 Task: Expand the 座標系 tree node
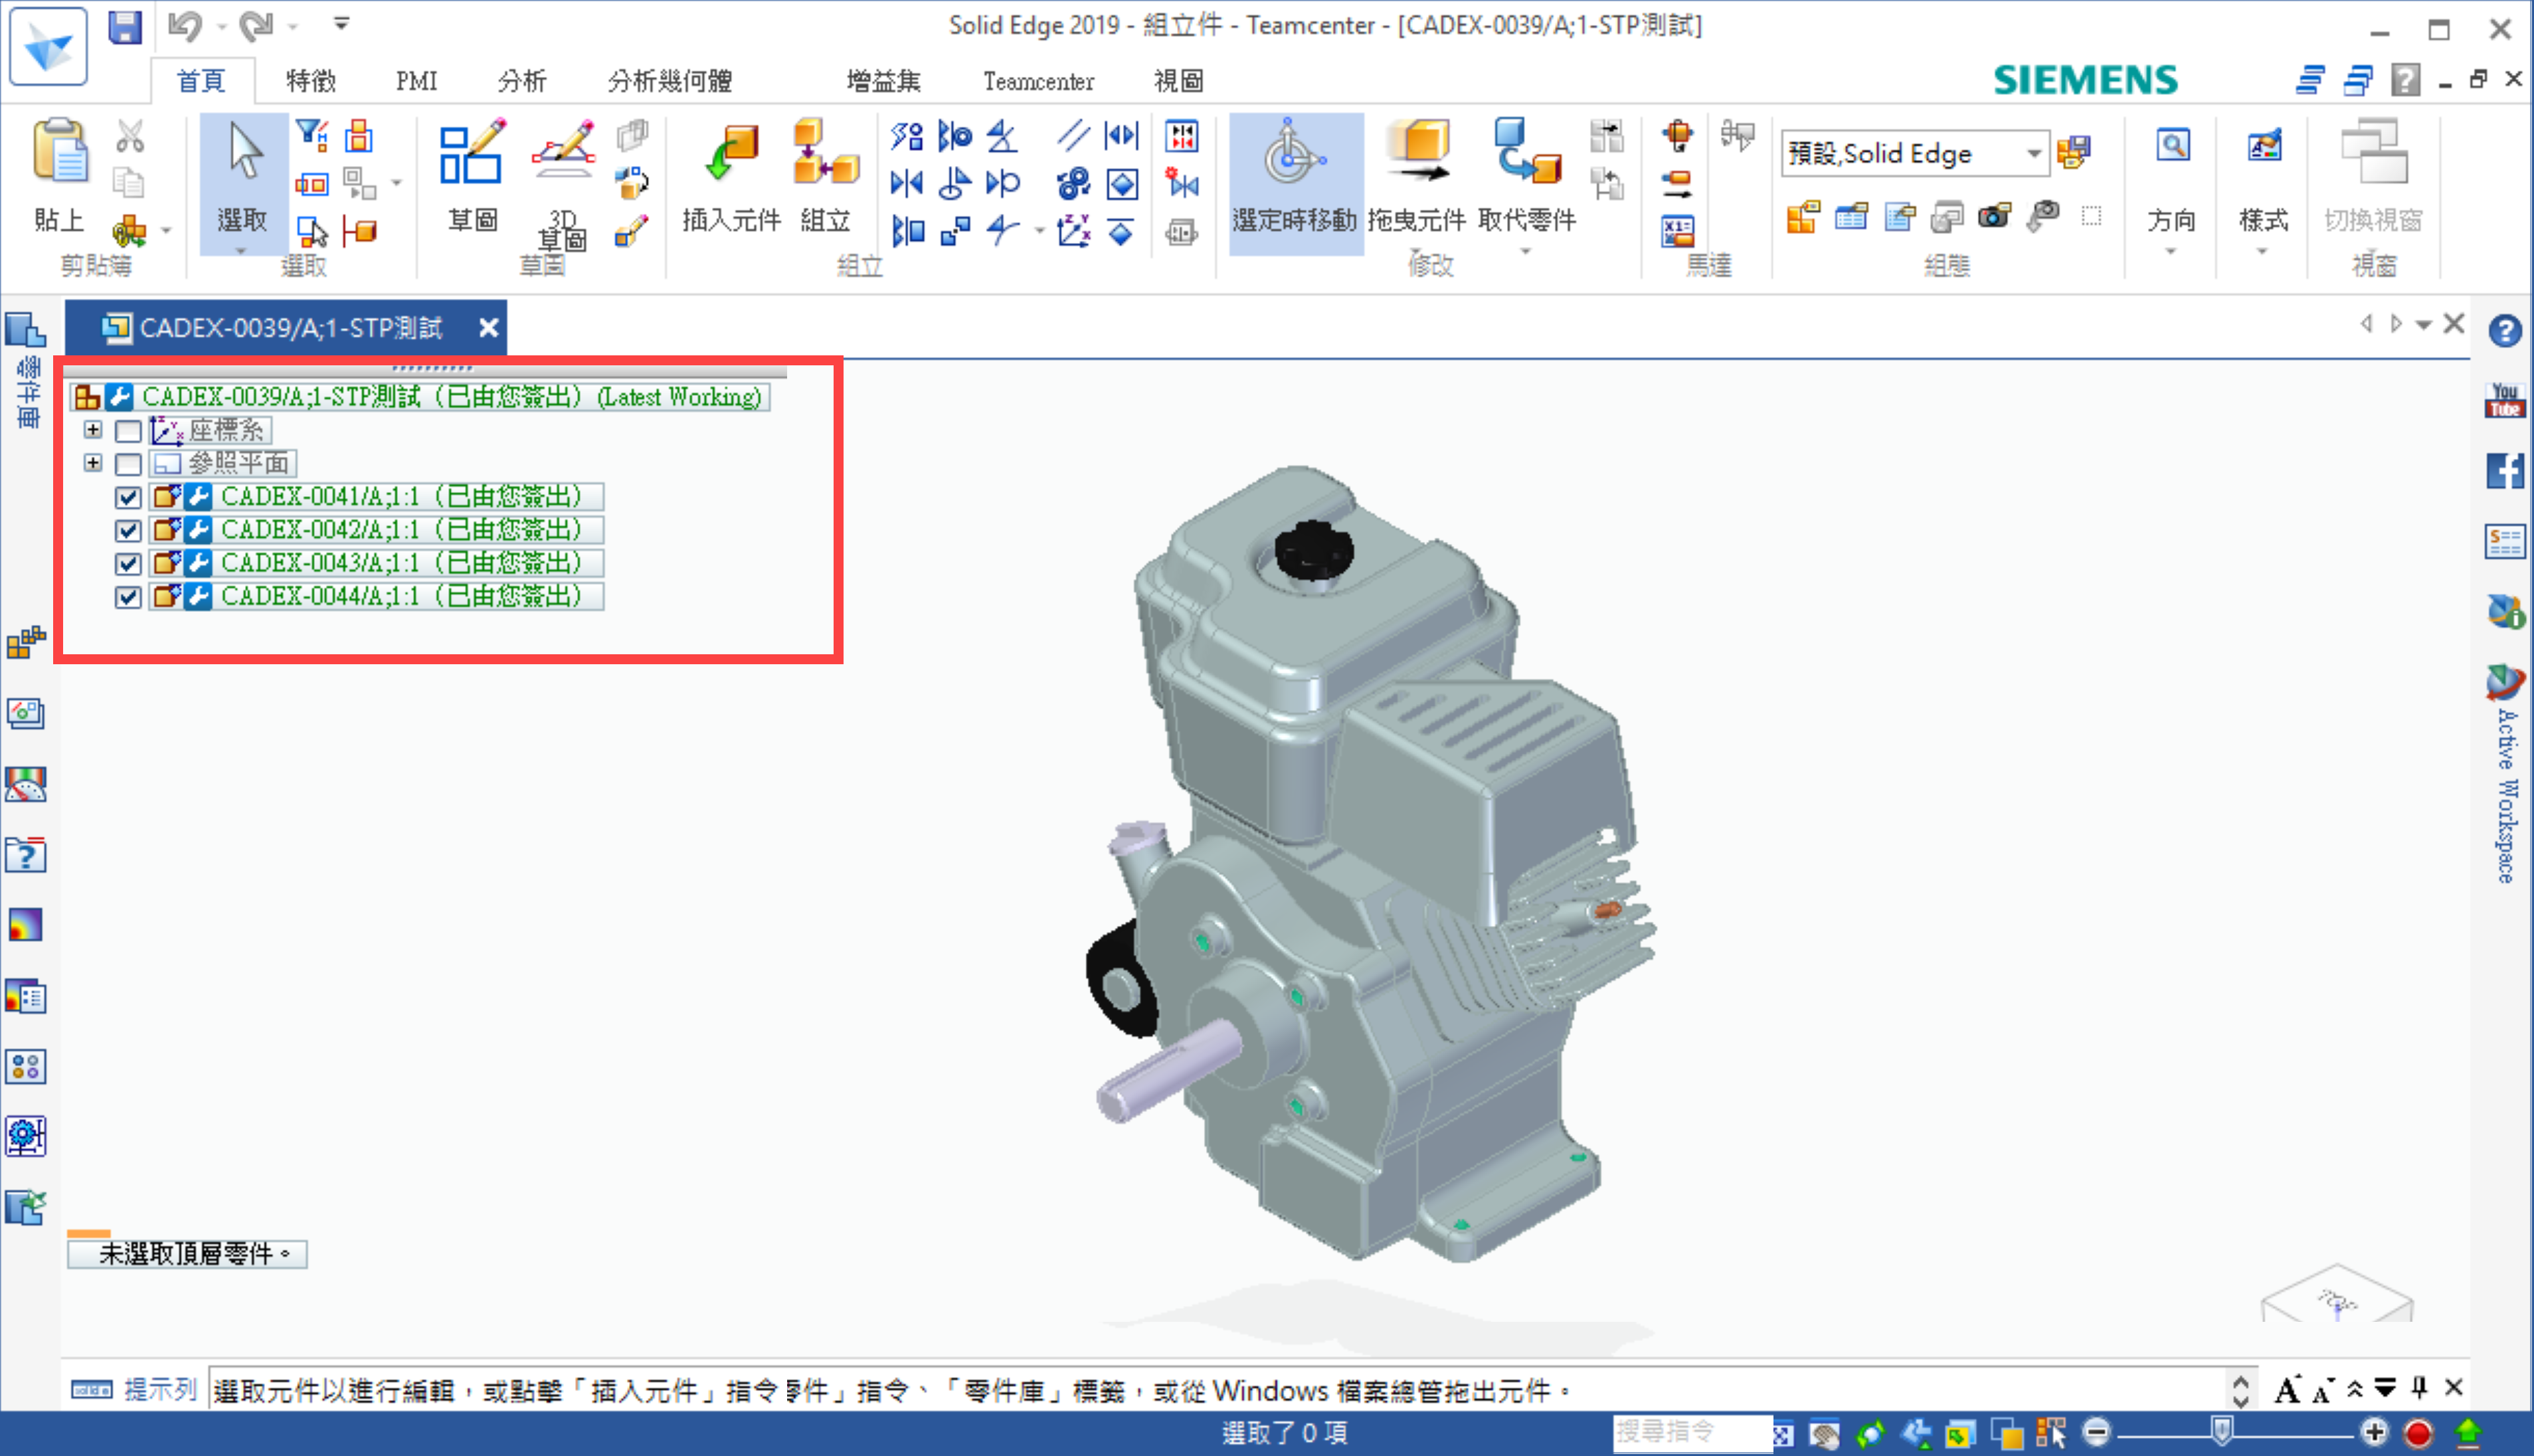click(93, 430)
